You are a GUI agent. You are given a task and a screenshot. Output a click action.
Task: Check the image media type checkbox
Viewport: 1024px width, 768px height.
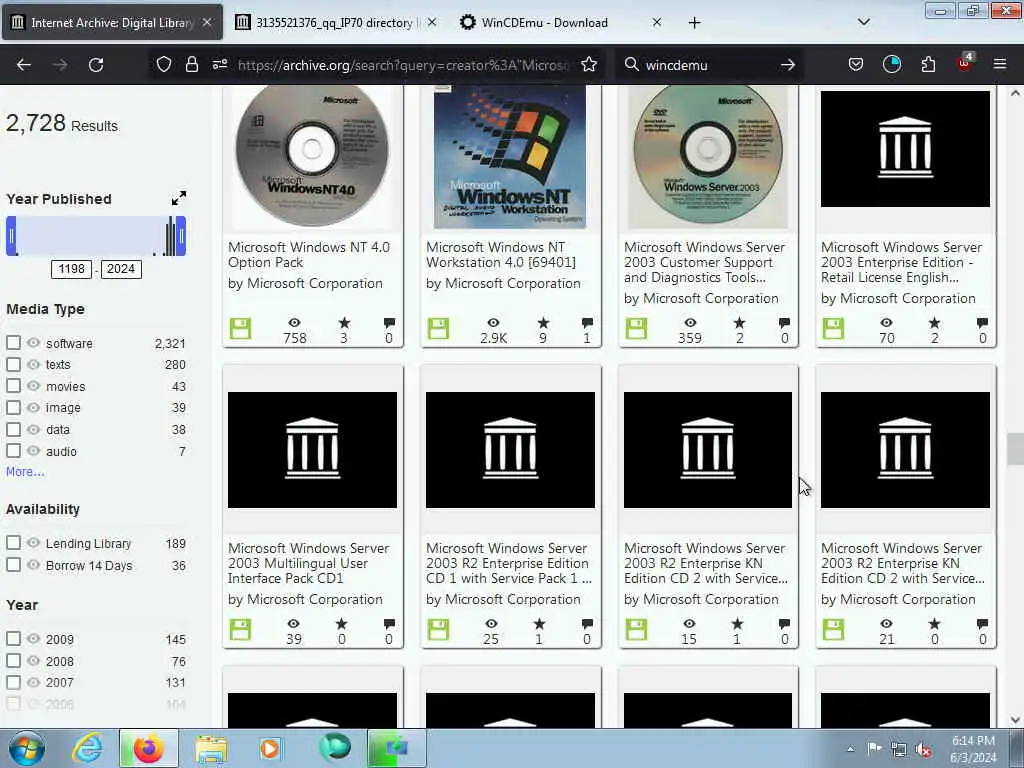(13, 408)
